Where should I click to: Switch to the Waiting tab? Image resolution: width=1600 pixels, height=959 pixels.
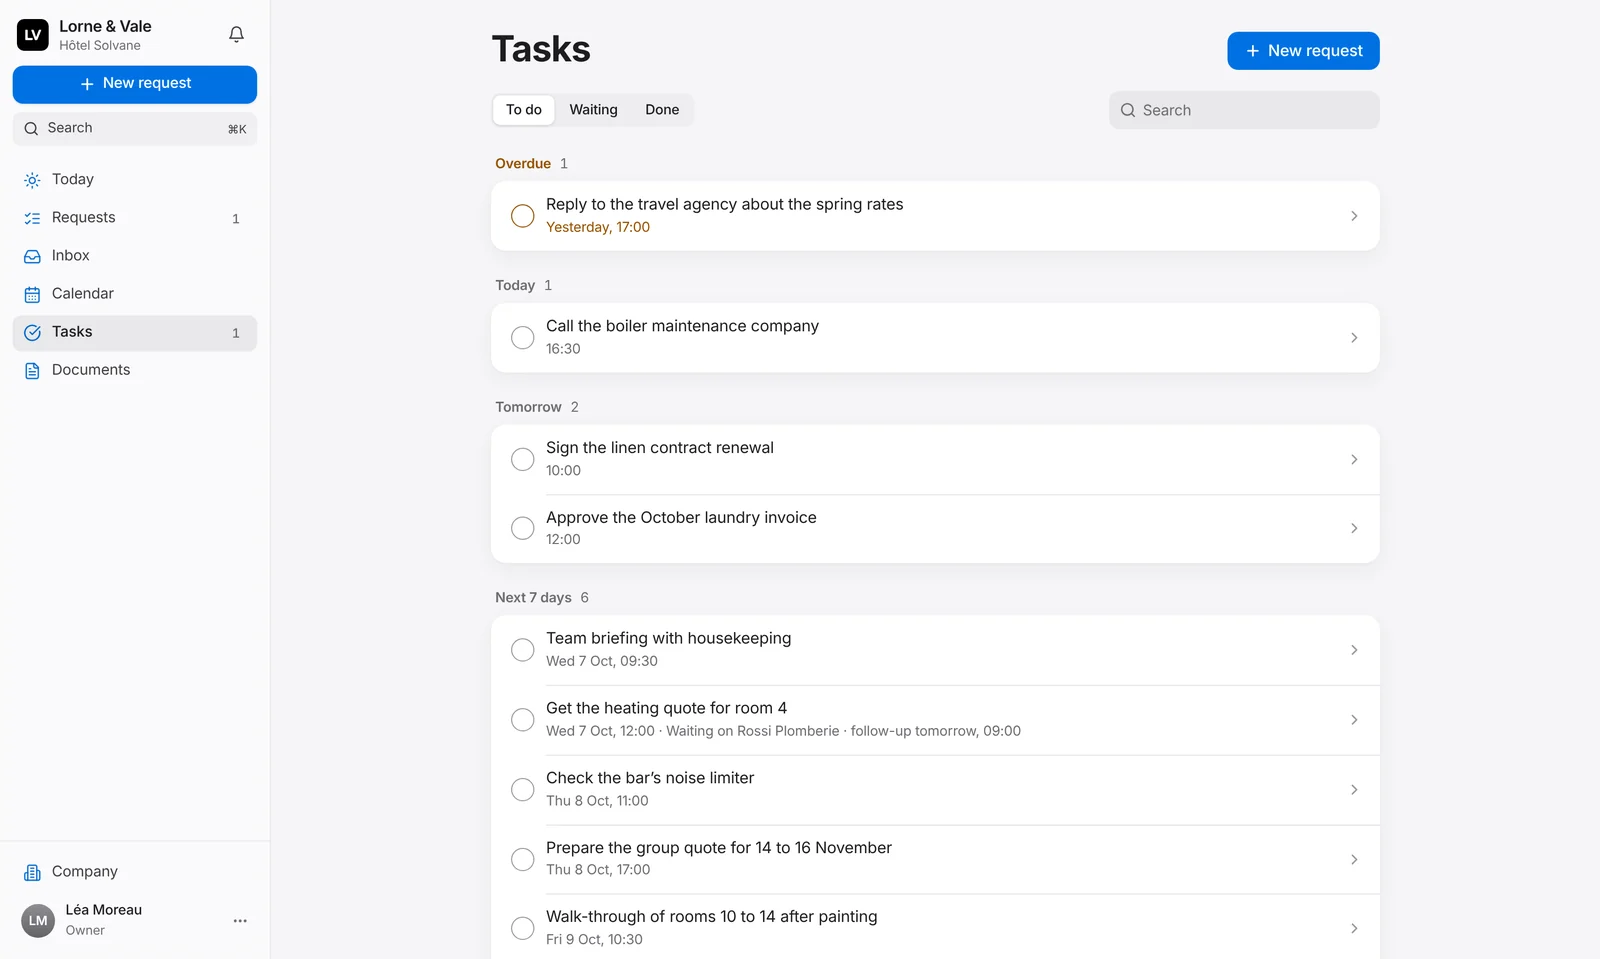pyautogui.click(x=593, y=110)
